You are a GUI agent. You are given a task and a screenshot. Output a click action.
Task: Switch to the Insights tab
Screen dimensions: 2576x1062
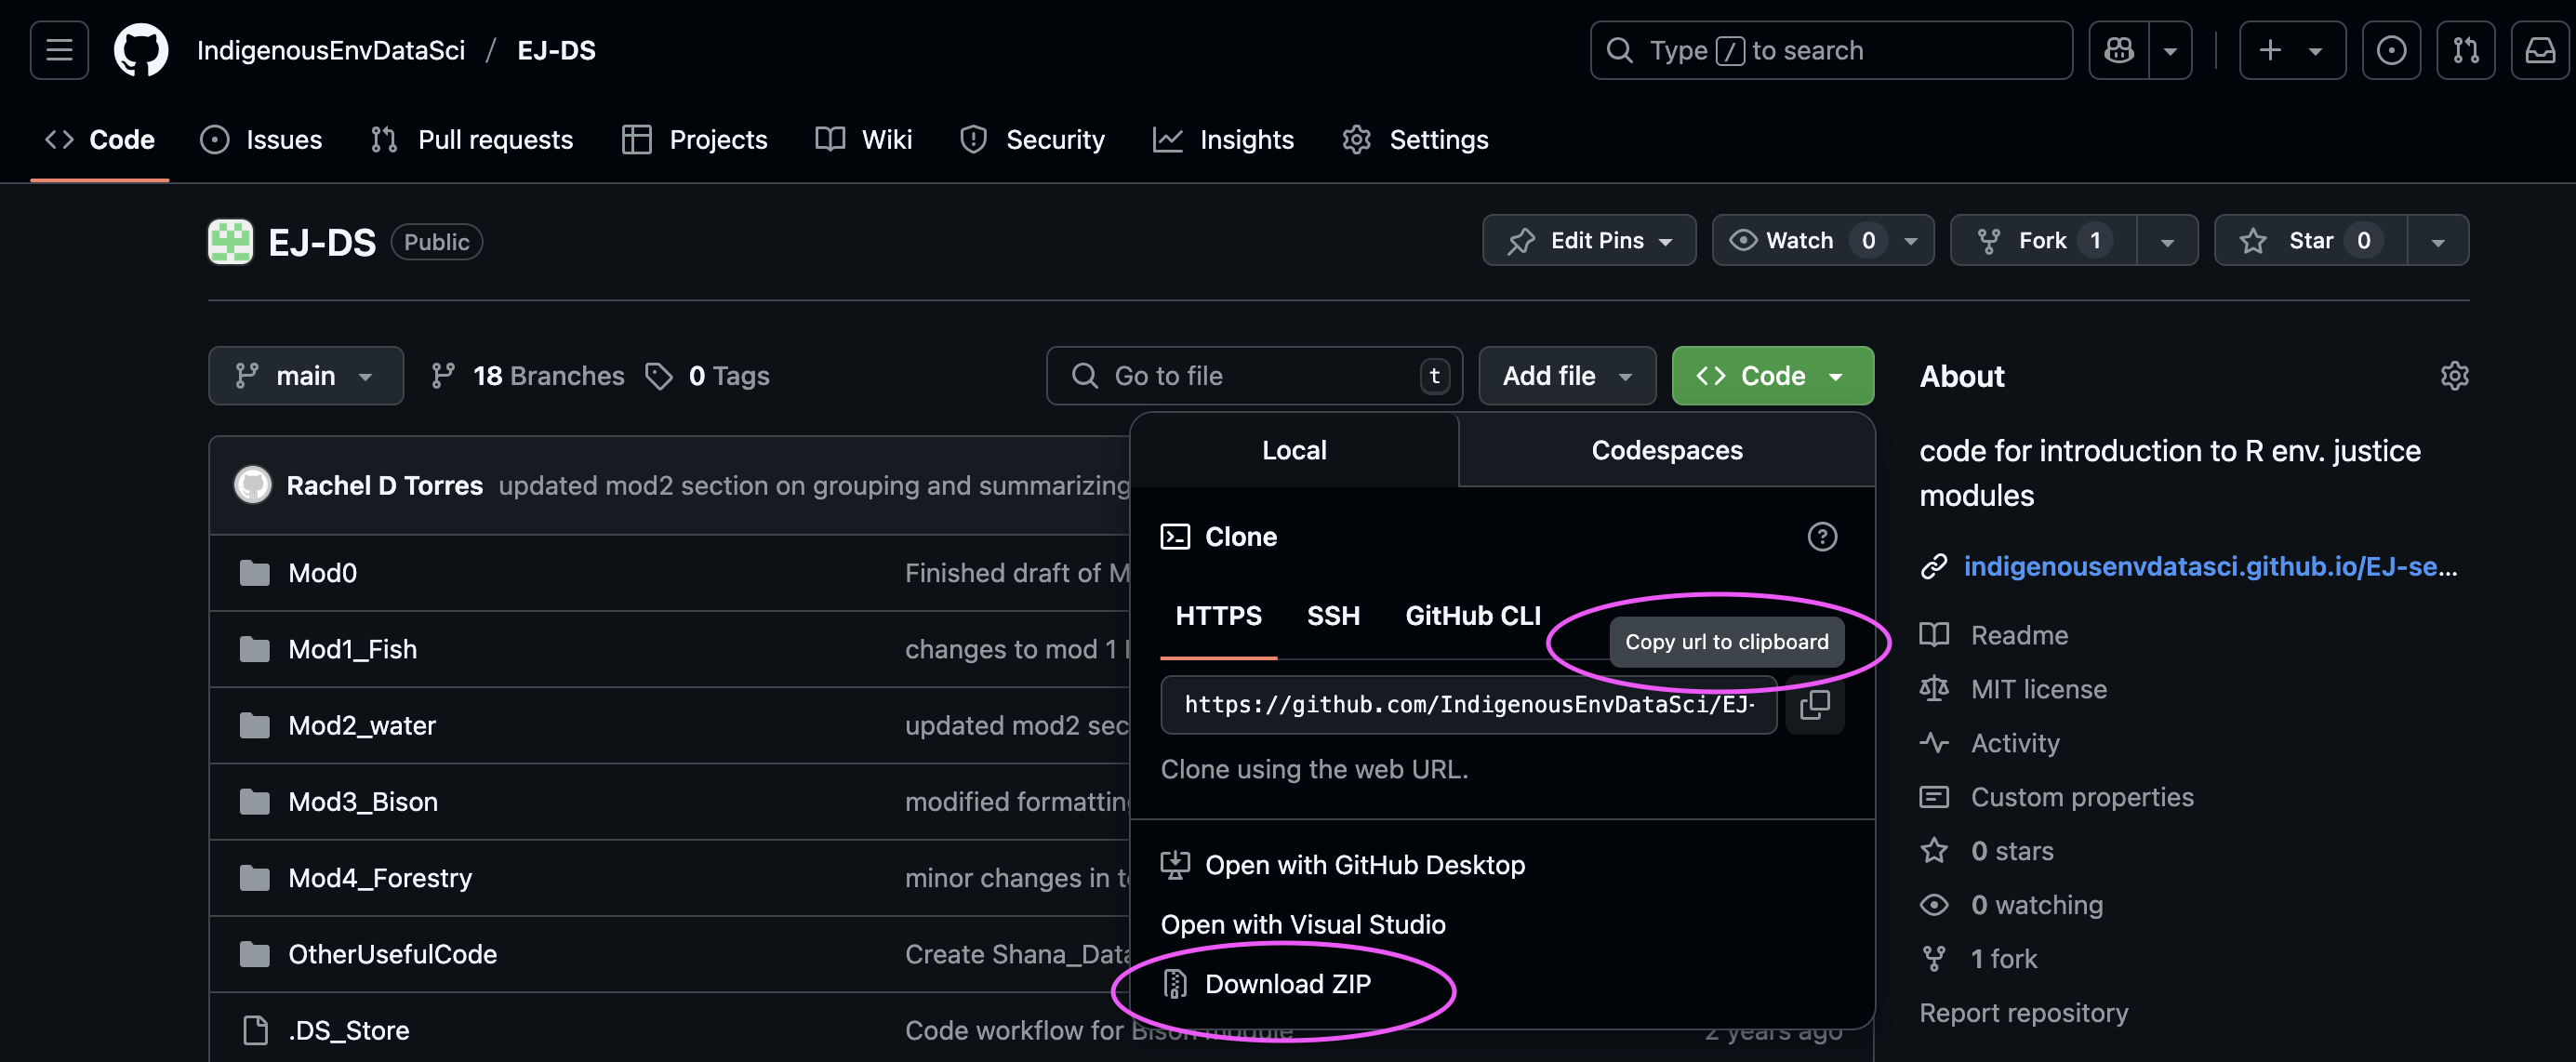1223,139
